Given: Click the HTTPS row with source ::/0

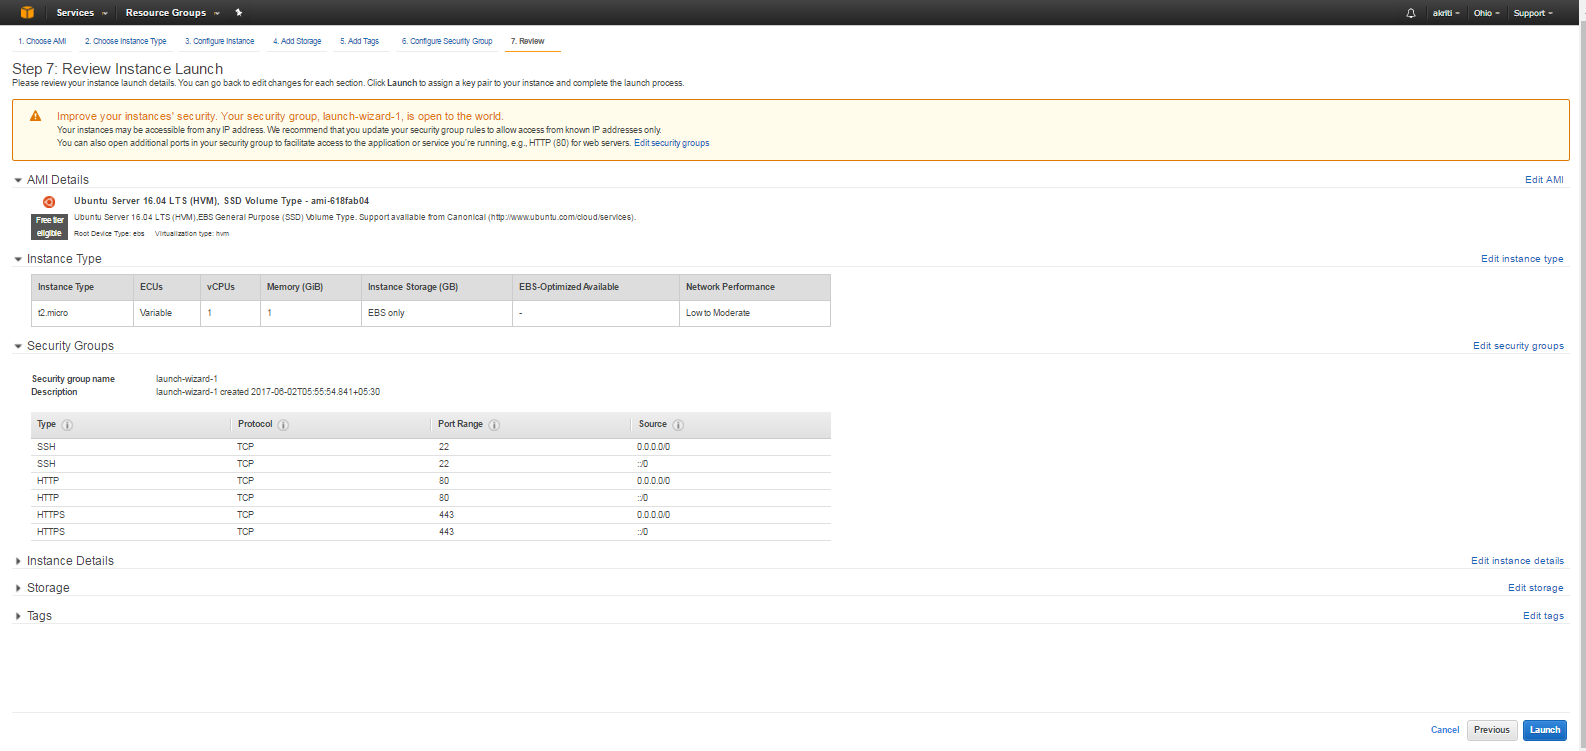Looking at the screenshot, I should pyautogui.click(x=431, y=532).
